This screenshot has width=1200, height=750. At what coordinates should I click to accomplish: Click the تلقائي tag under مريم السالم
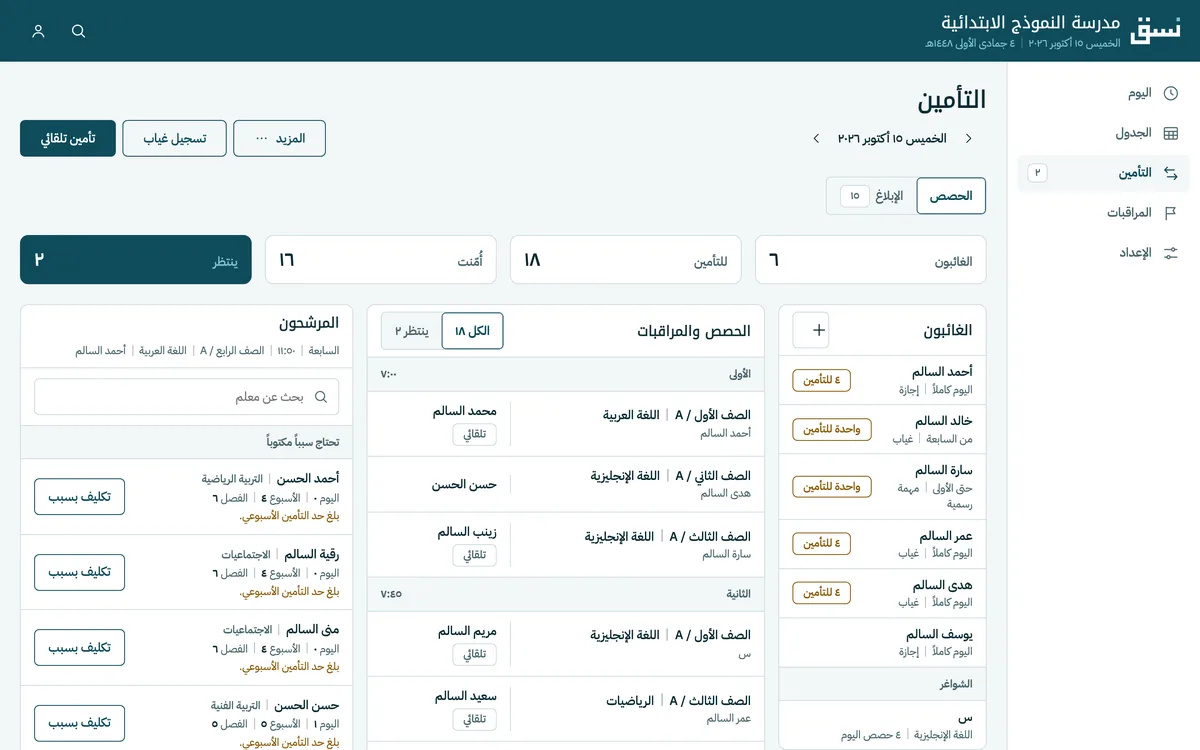point(475,655)
